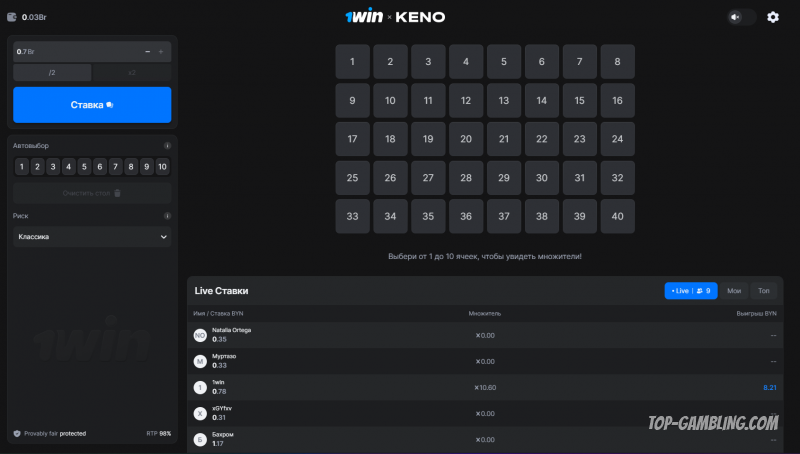Open the Live bets tab

pyautogui.click(x=690, y=291)
